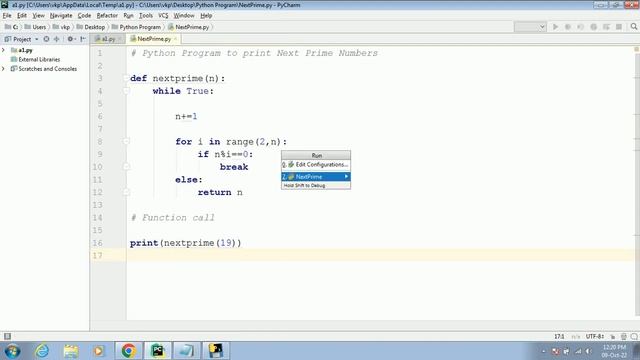640x360 pixels.
Task: Click tool windows toggle icon in status bar
Action: tap(7, 336)
